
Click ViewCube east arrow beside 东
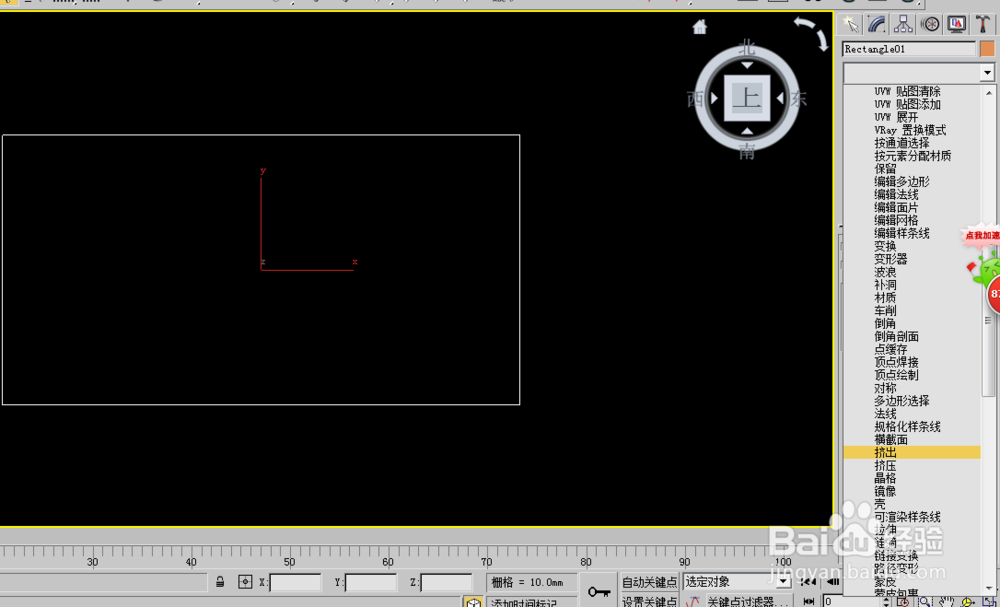(780, 98)
